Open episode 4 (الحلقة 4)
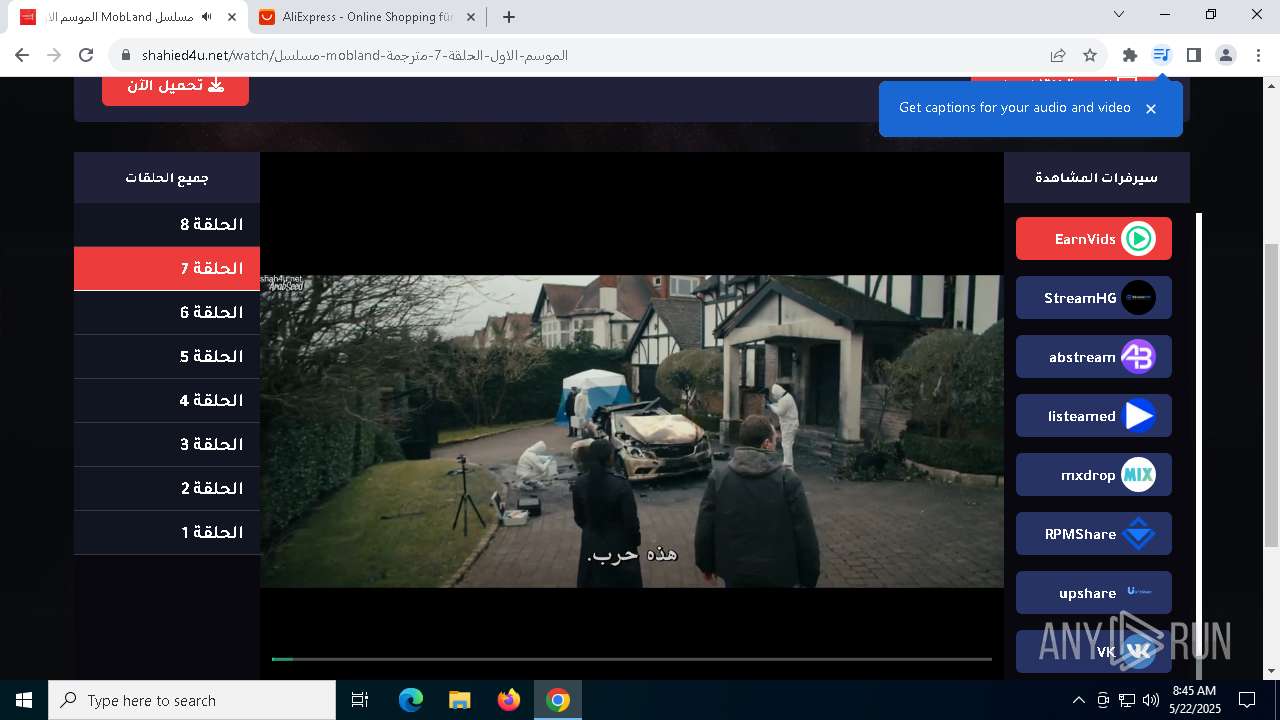This screenshot has width=1280, height=720. 167,401
